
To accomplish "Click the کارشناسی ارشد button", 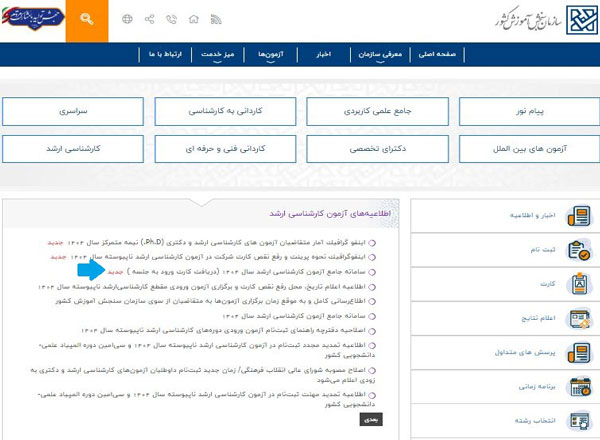I will coord(73,149).
